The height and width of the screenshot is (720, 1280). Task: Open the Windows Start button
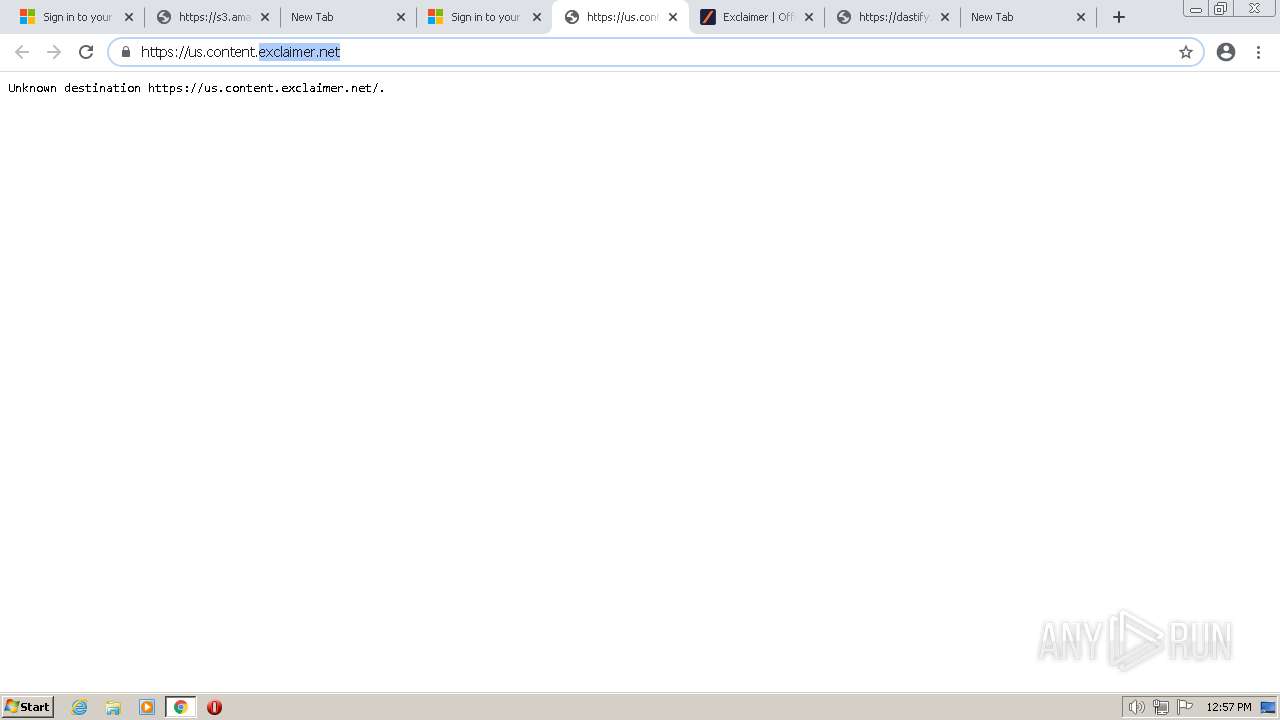pos(28,707)
